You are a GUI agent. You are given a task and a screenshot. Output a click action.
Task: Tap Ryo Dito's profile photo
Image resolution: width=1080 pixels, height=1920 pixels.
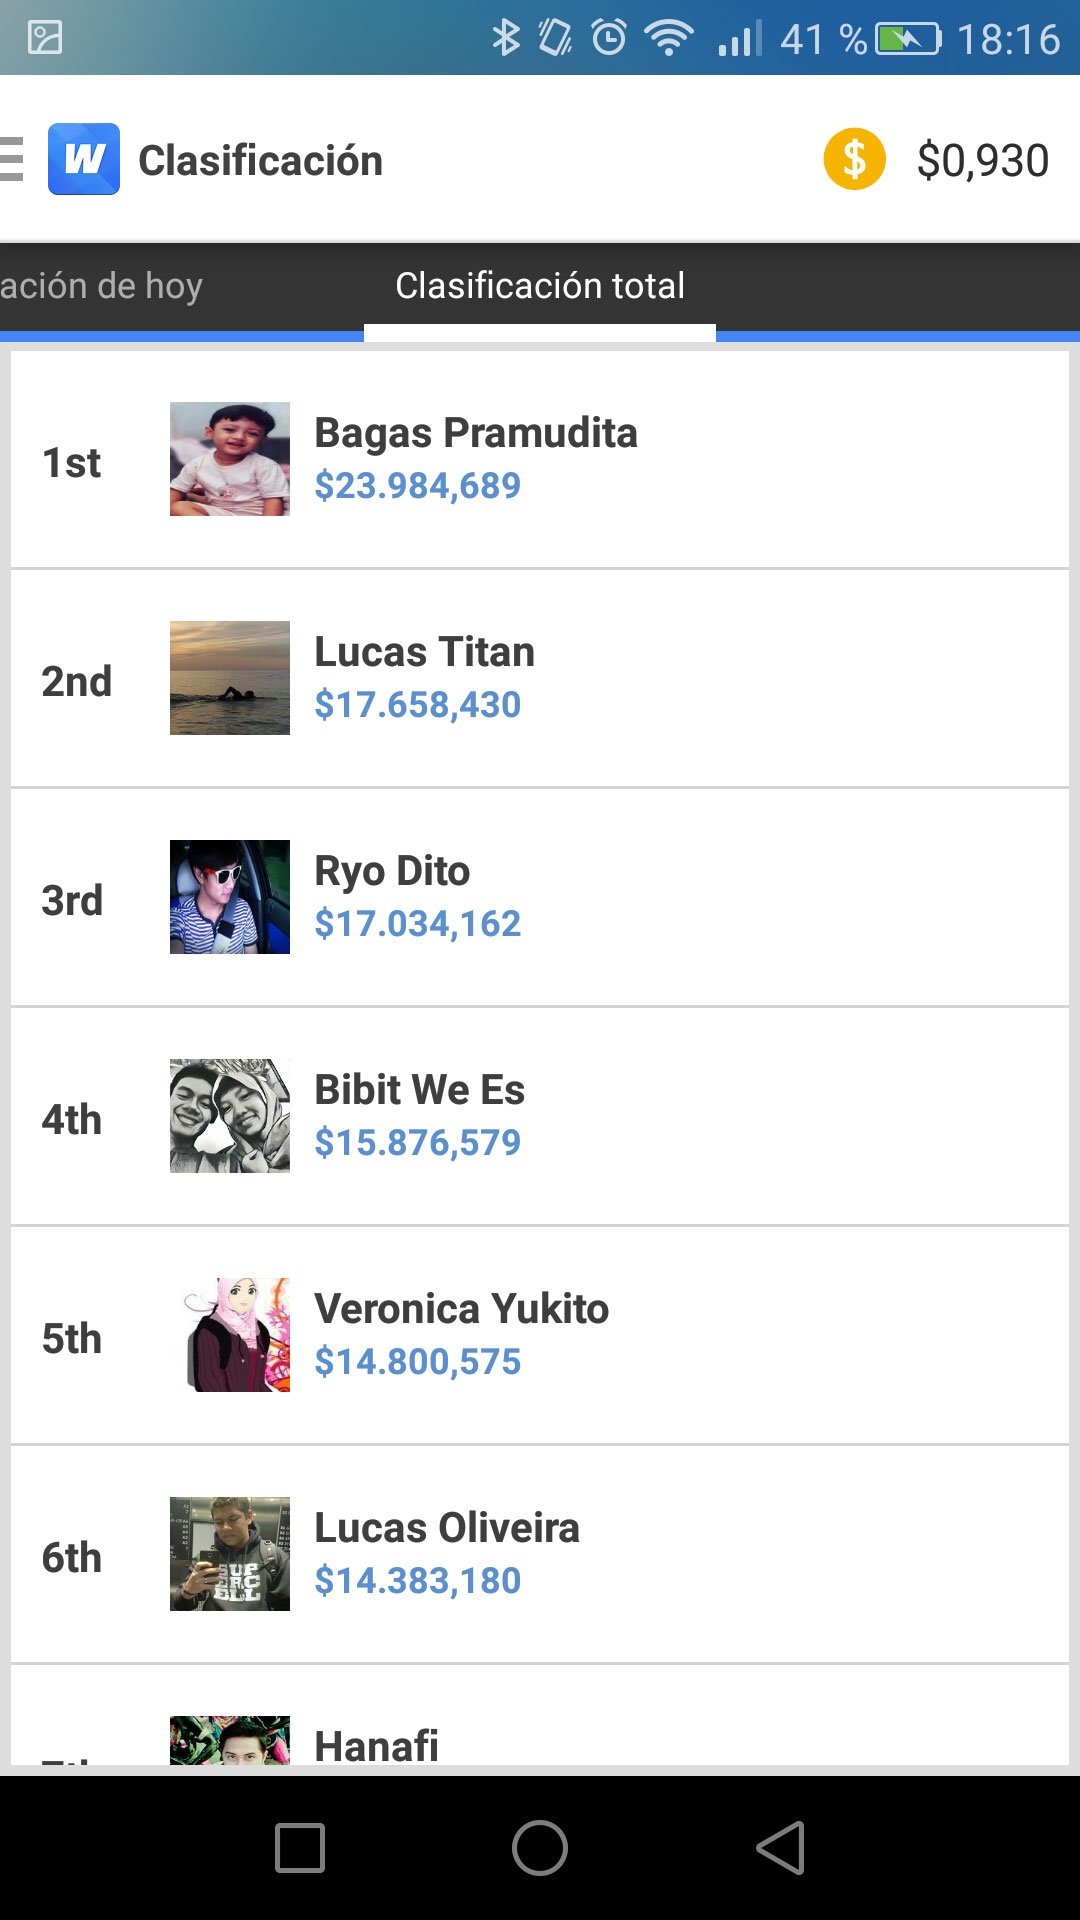pos(230,897)
